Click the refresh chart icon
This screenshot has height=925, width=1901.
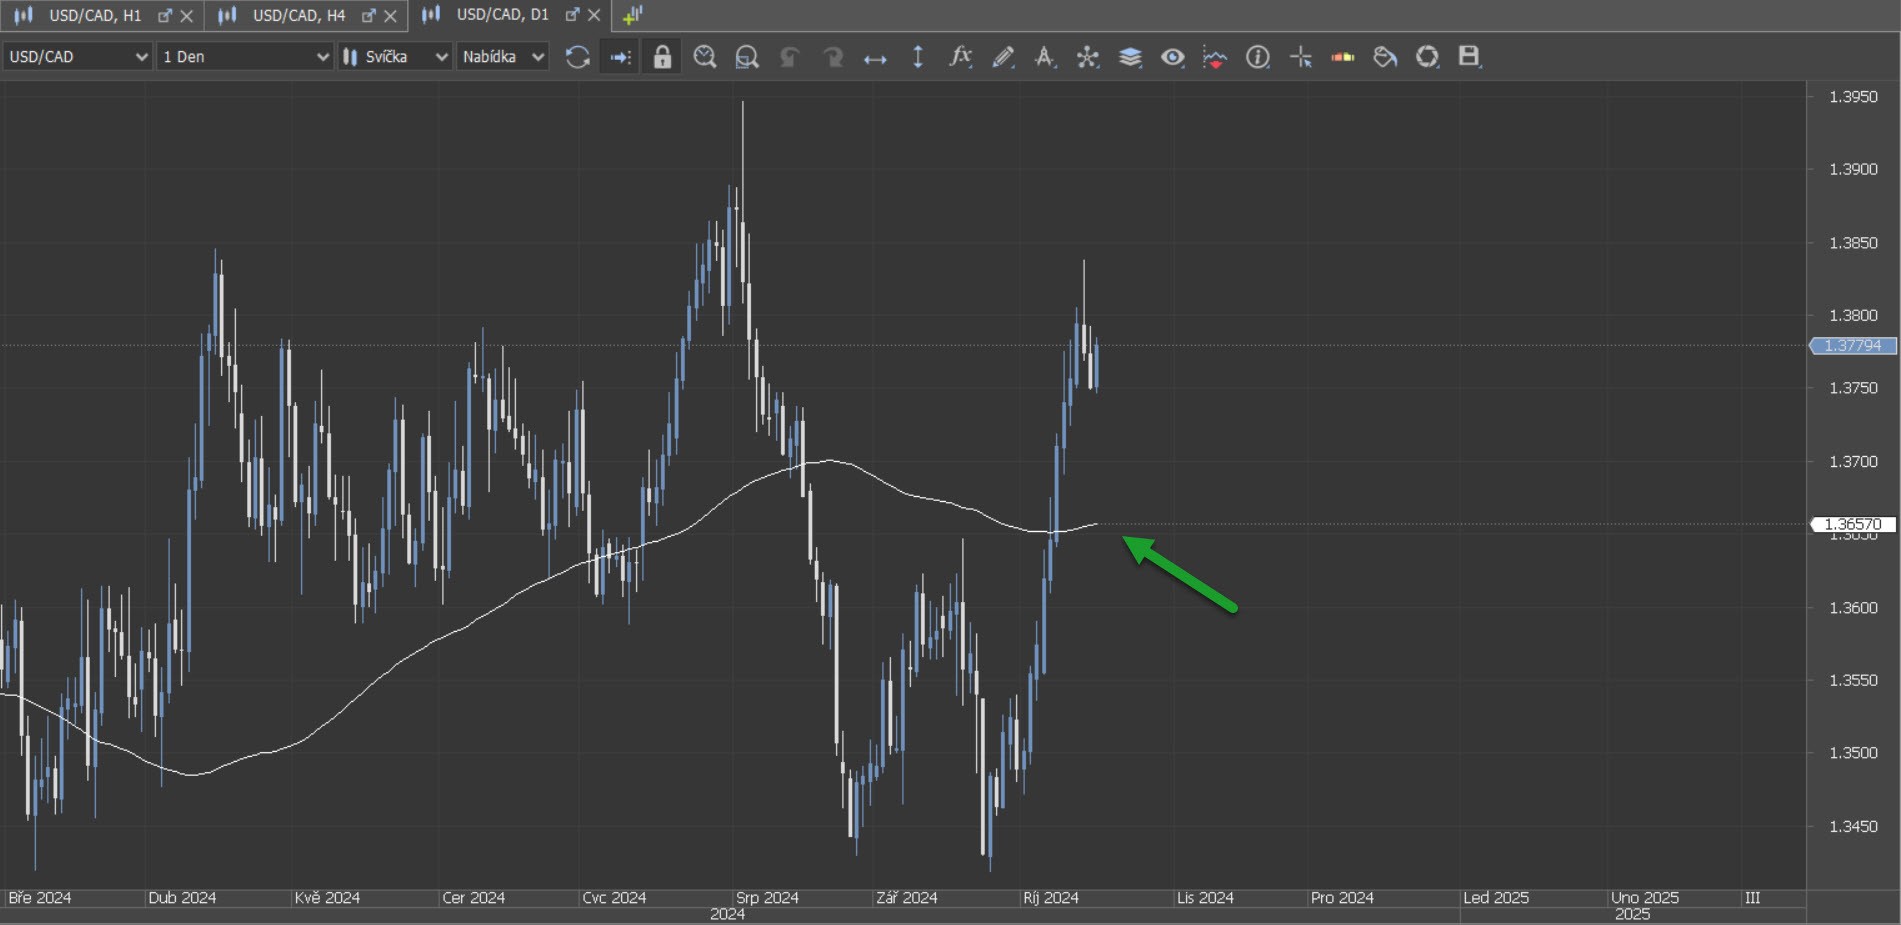(577, 57)
